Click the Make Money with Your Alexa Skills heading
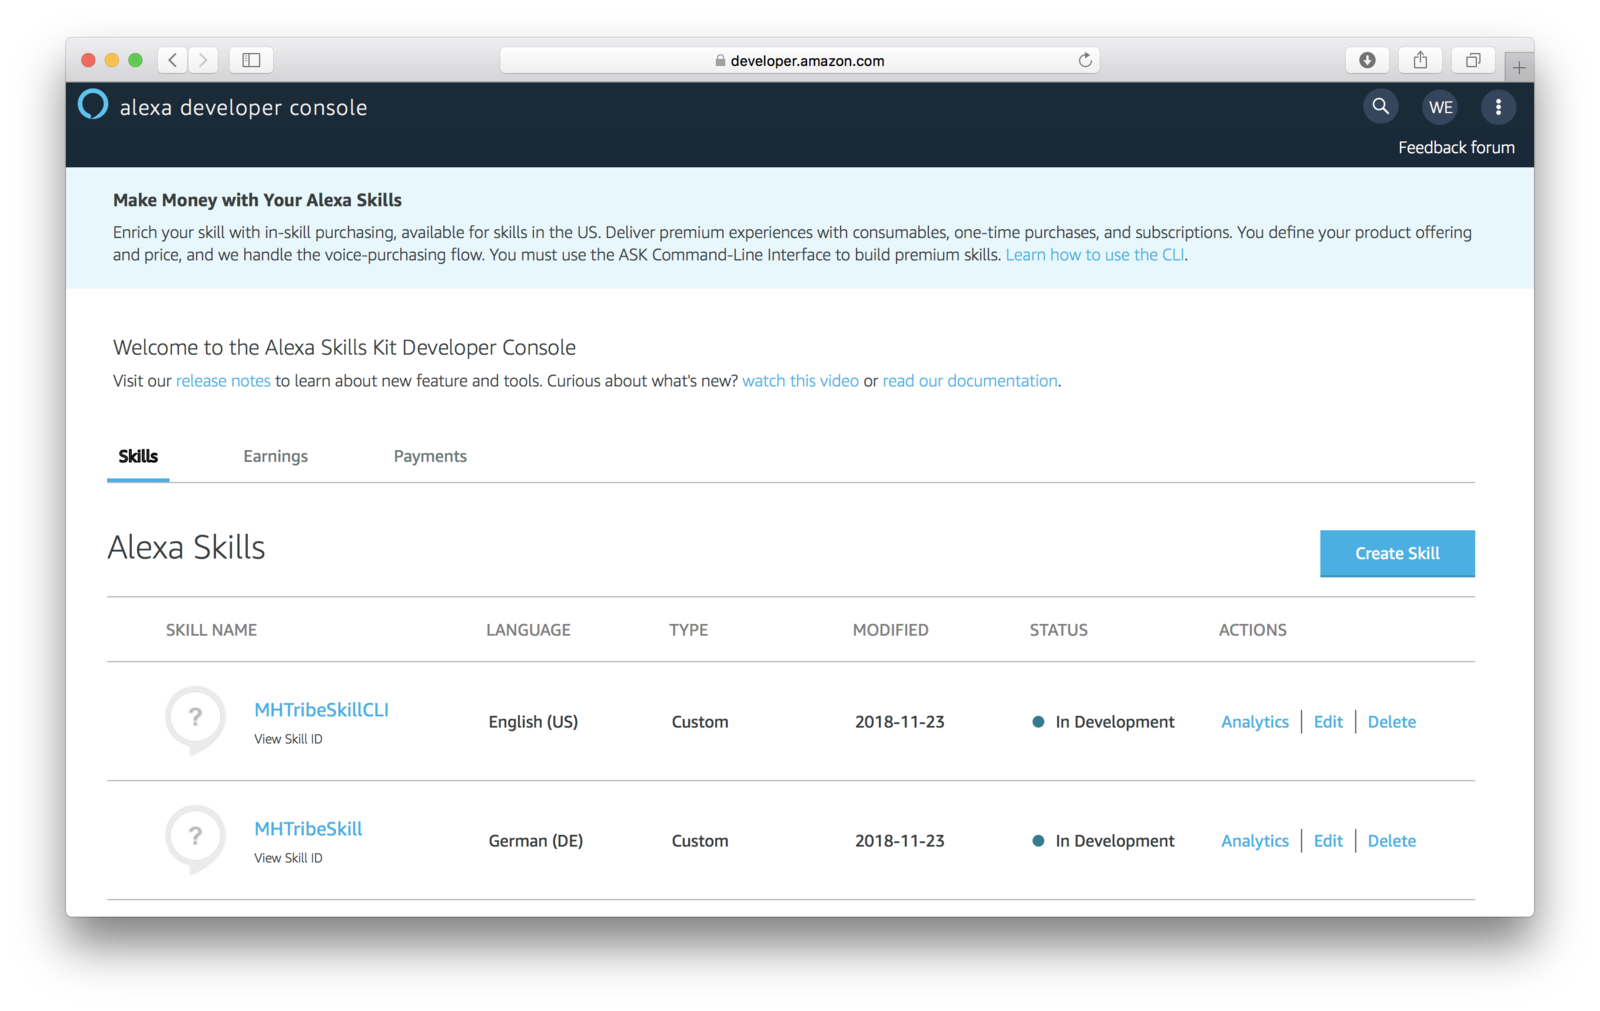This screenshot has width=1600, height=1011. click(257, 200)
